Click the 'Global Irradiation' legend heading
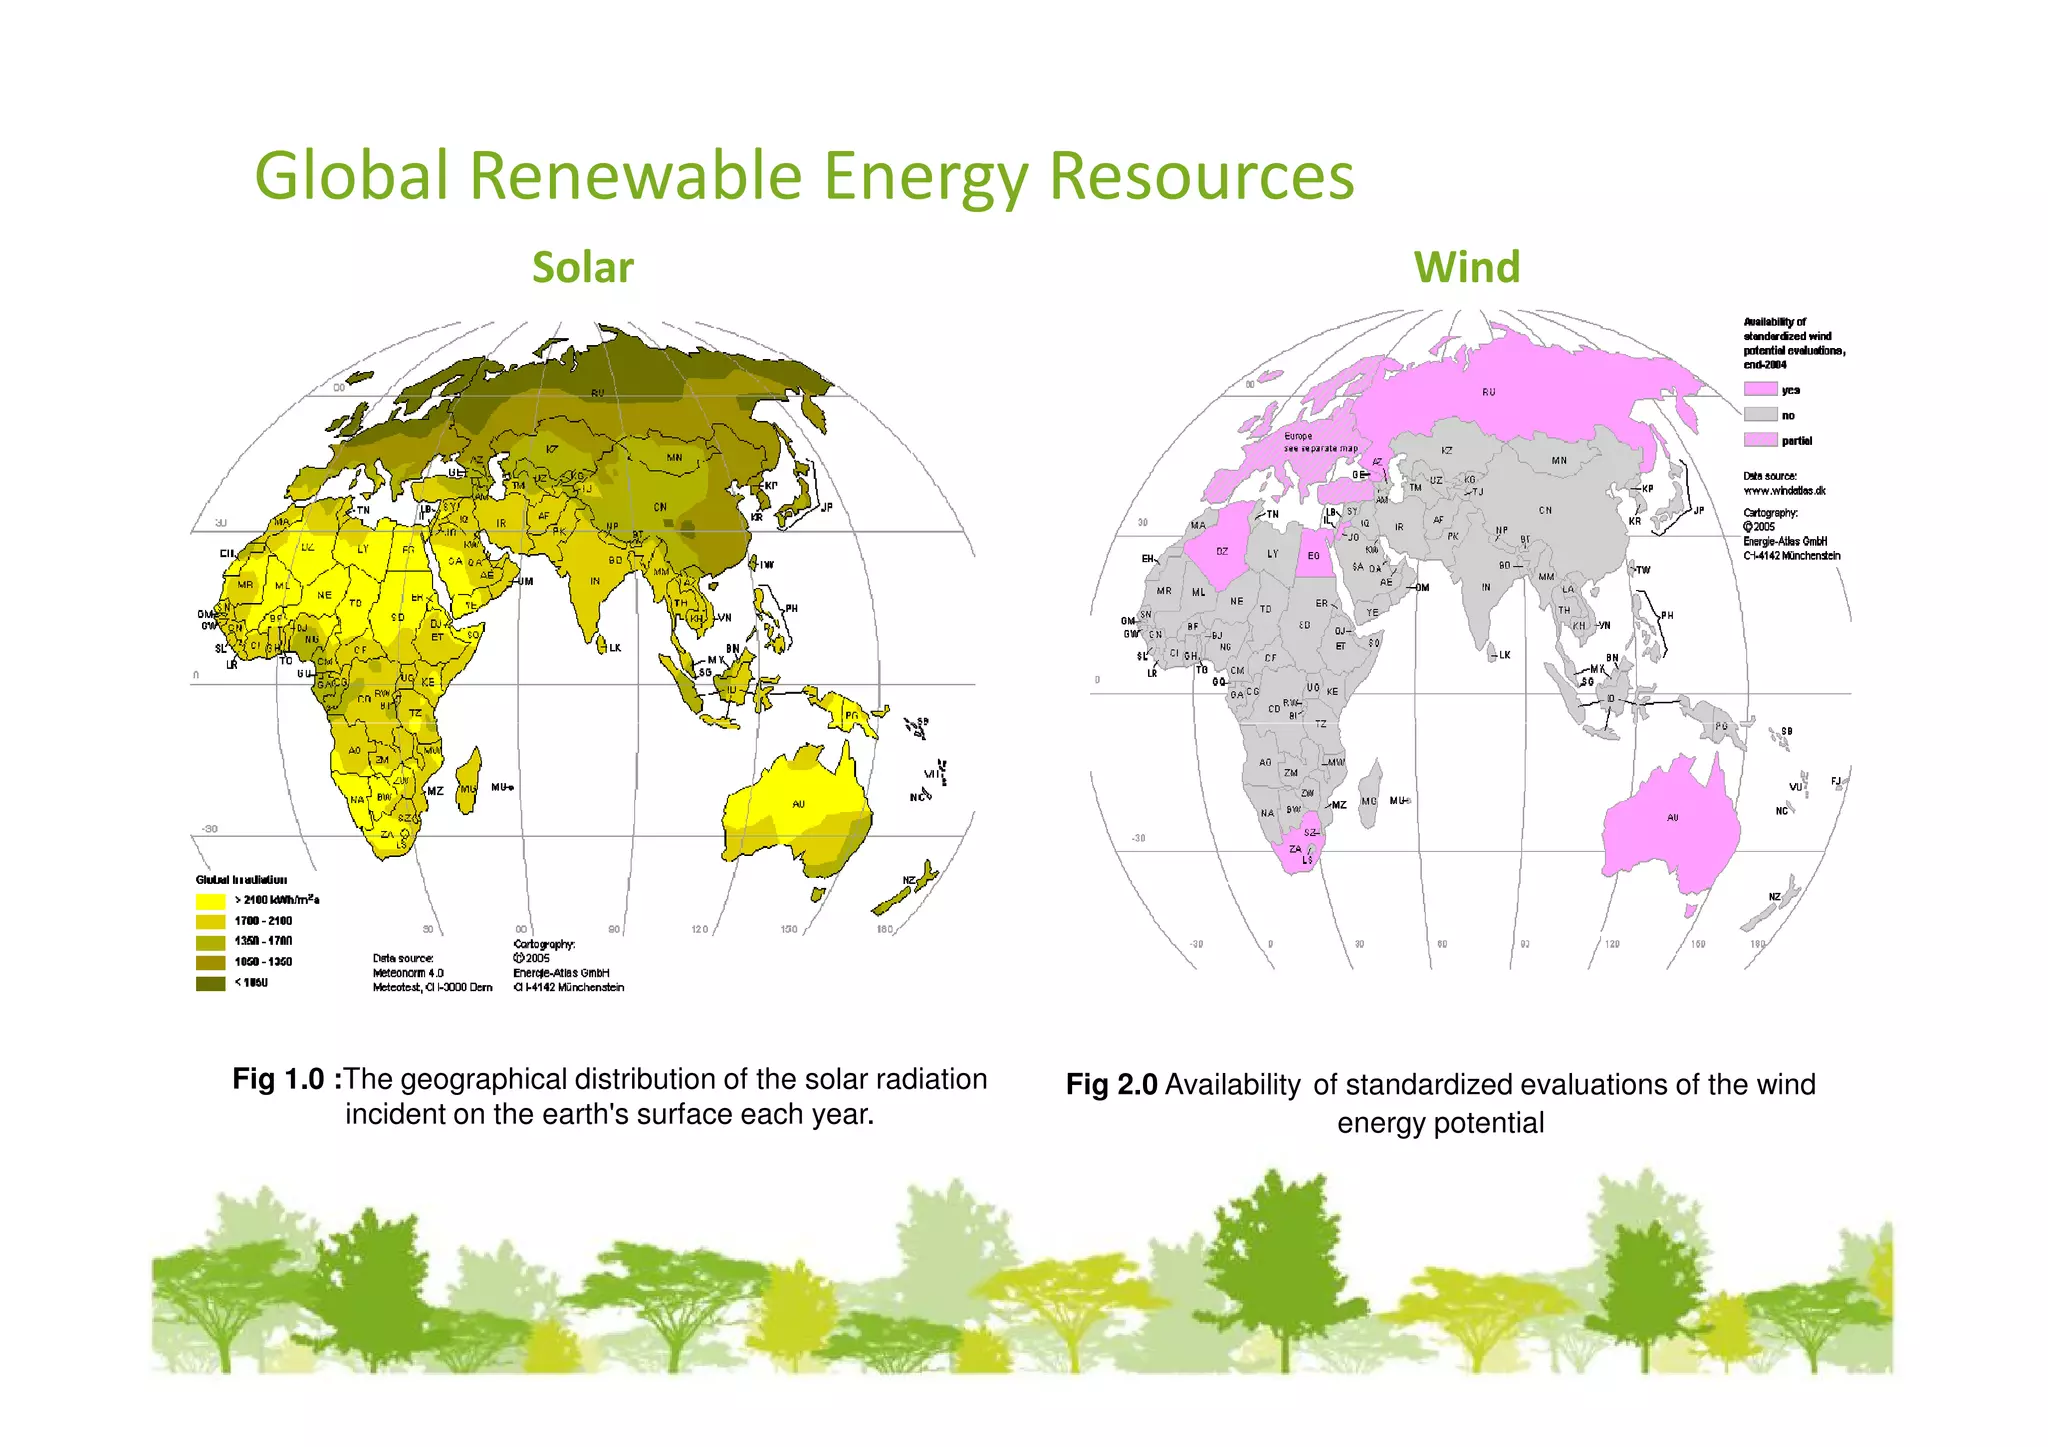2048x1447 pixels. click(241, 880)
